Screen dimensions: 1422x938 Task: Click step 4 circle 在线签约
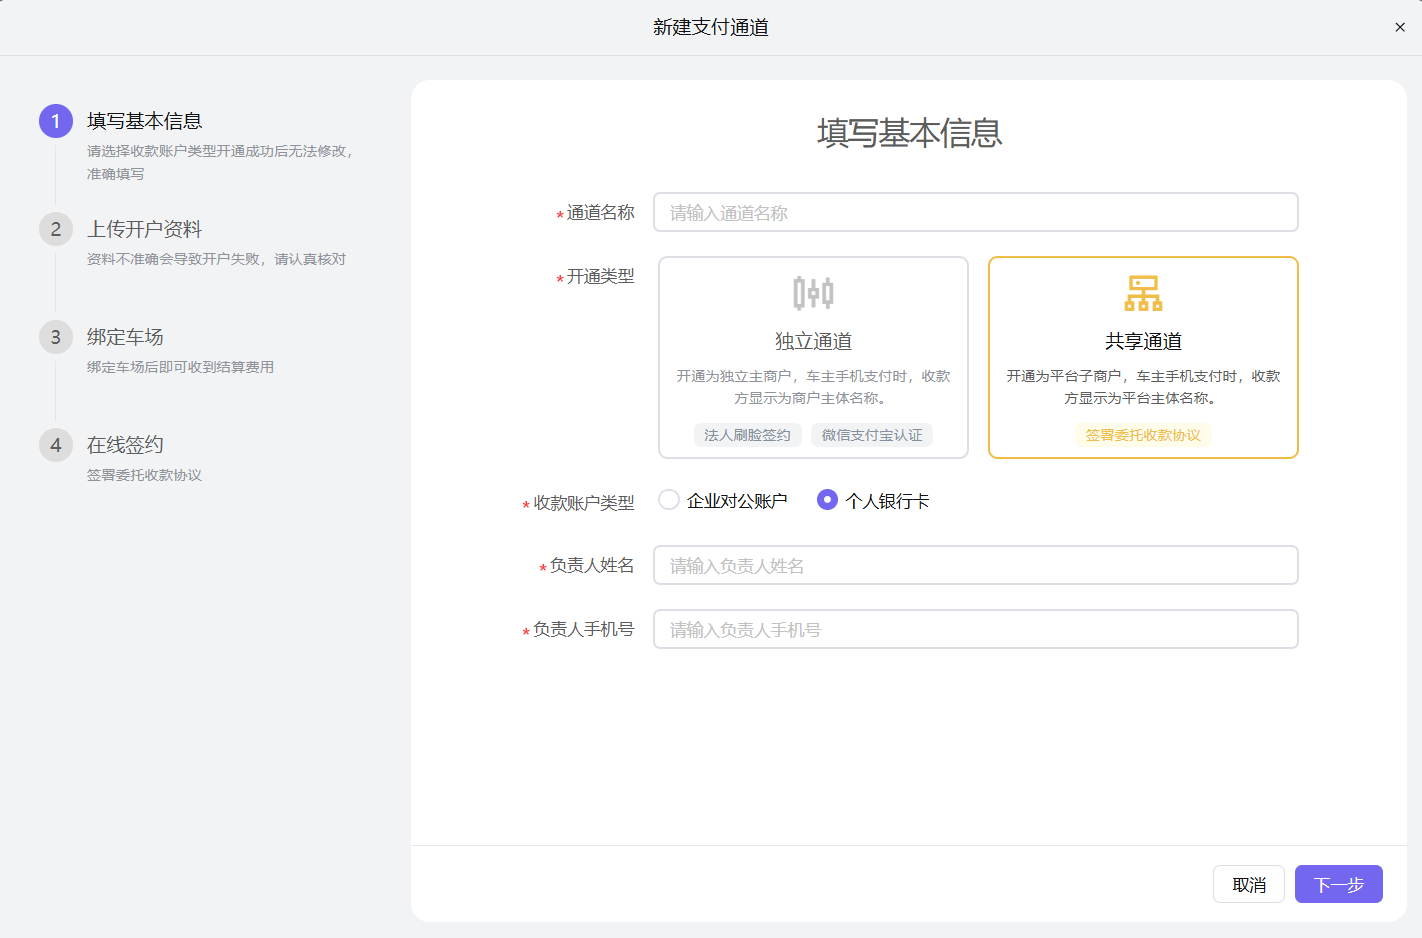55,445
